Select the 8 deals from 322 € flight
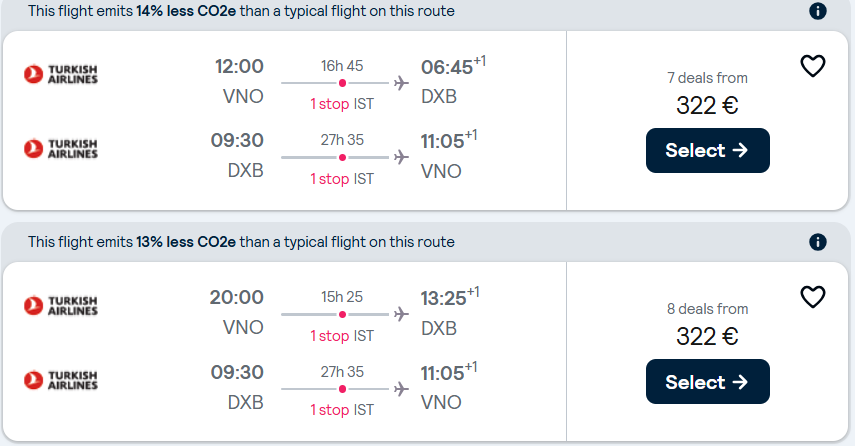This screenshot has width=855, height=446. coord(707,382)
